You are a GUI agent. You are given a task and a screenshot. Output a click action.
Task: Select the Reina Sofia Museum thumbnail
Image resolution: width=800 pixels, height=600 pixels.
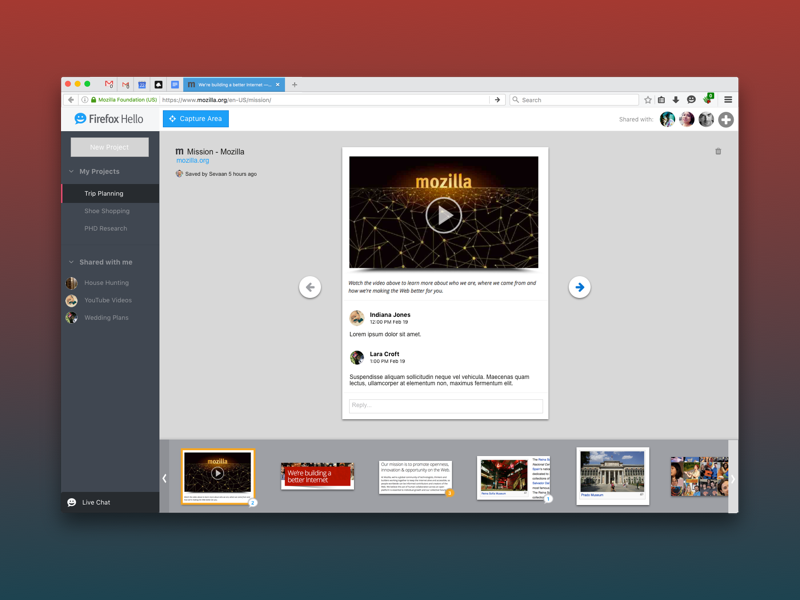(x=513, y=478)
